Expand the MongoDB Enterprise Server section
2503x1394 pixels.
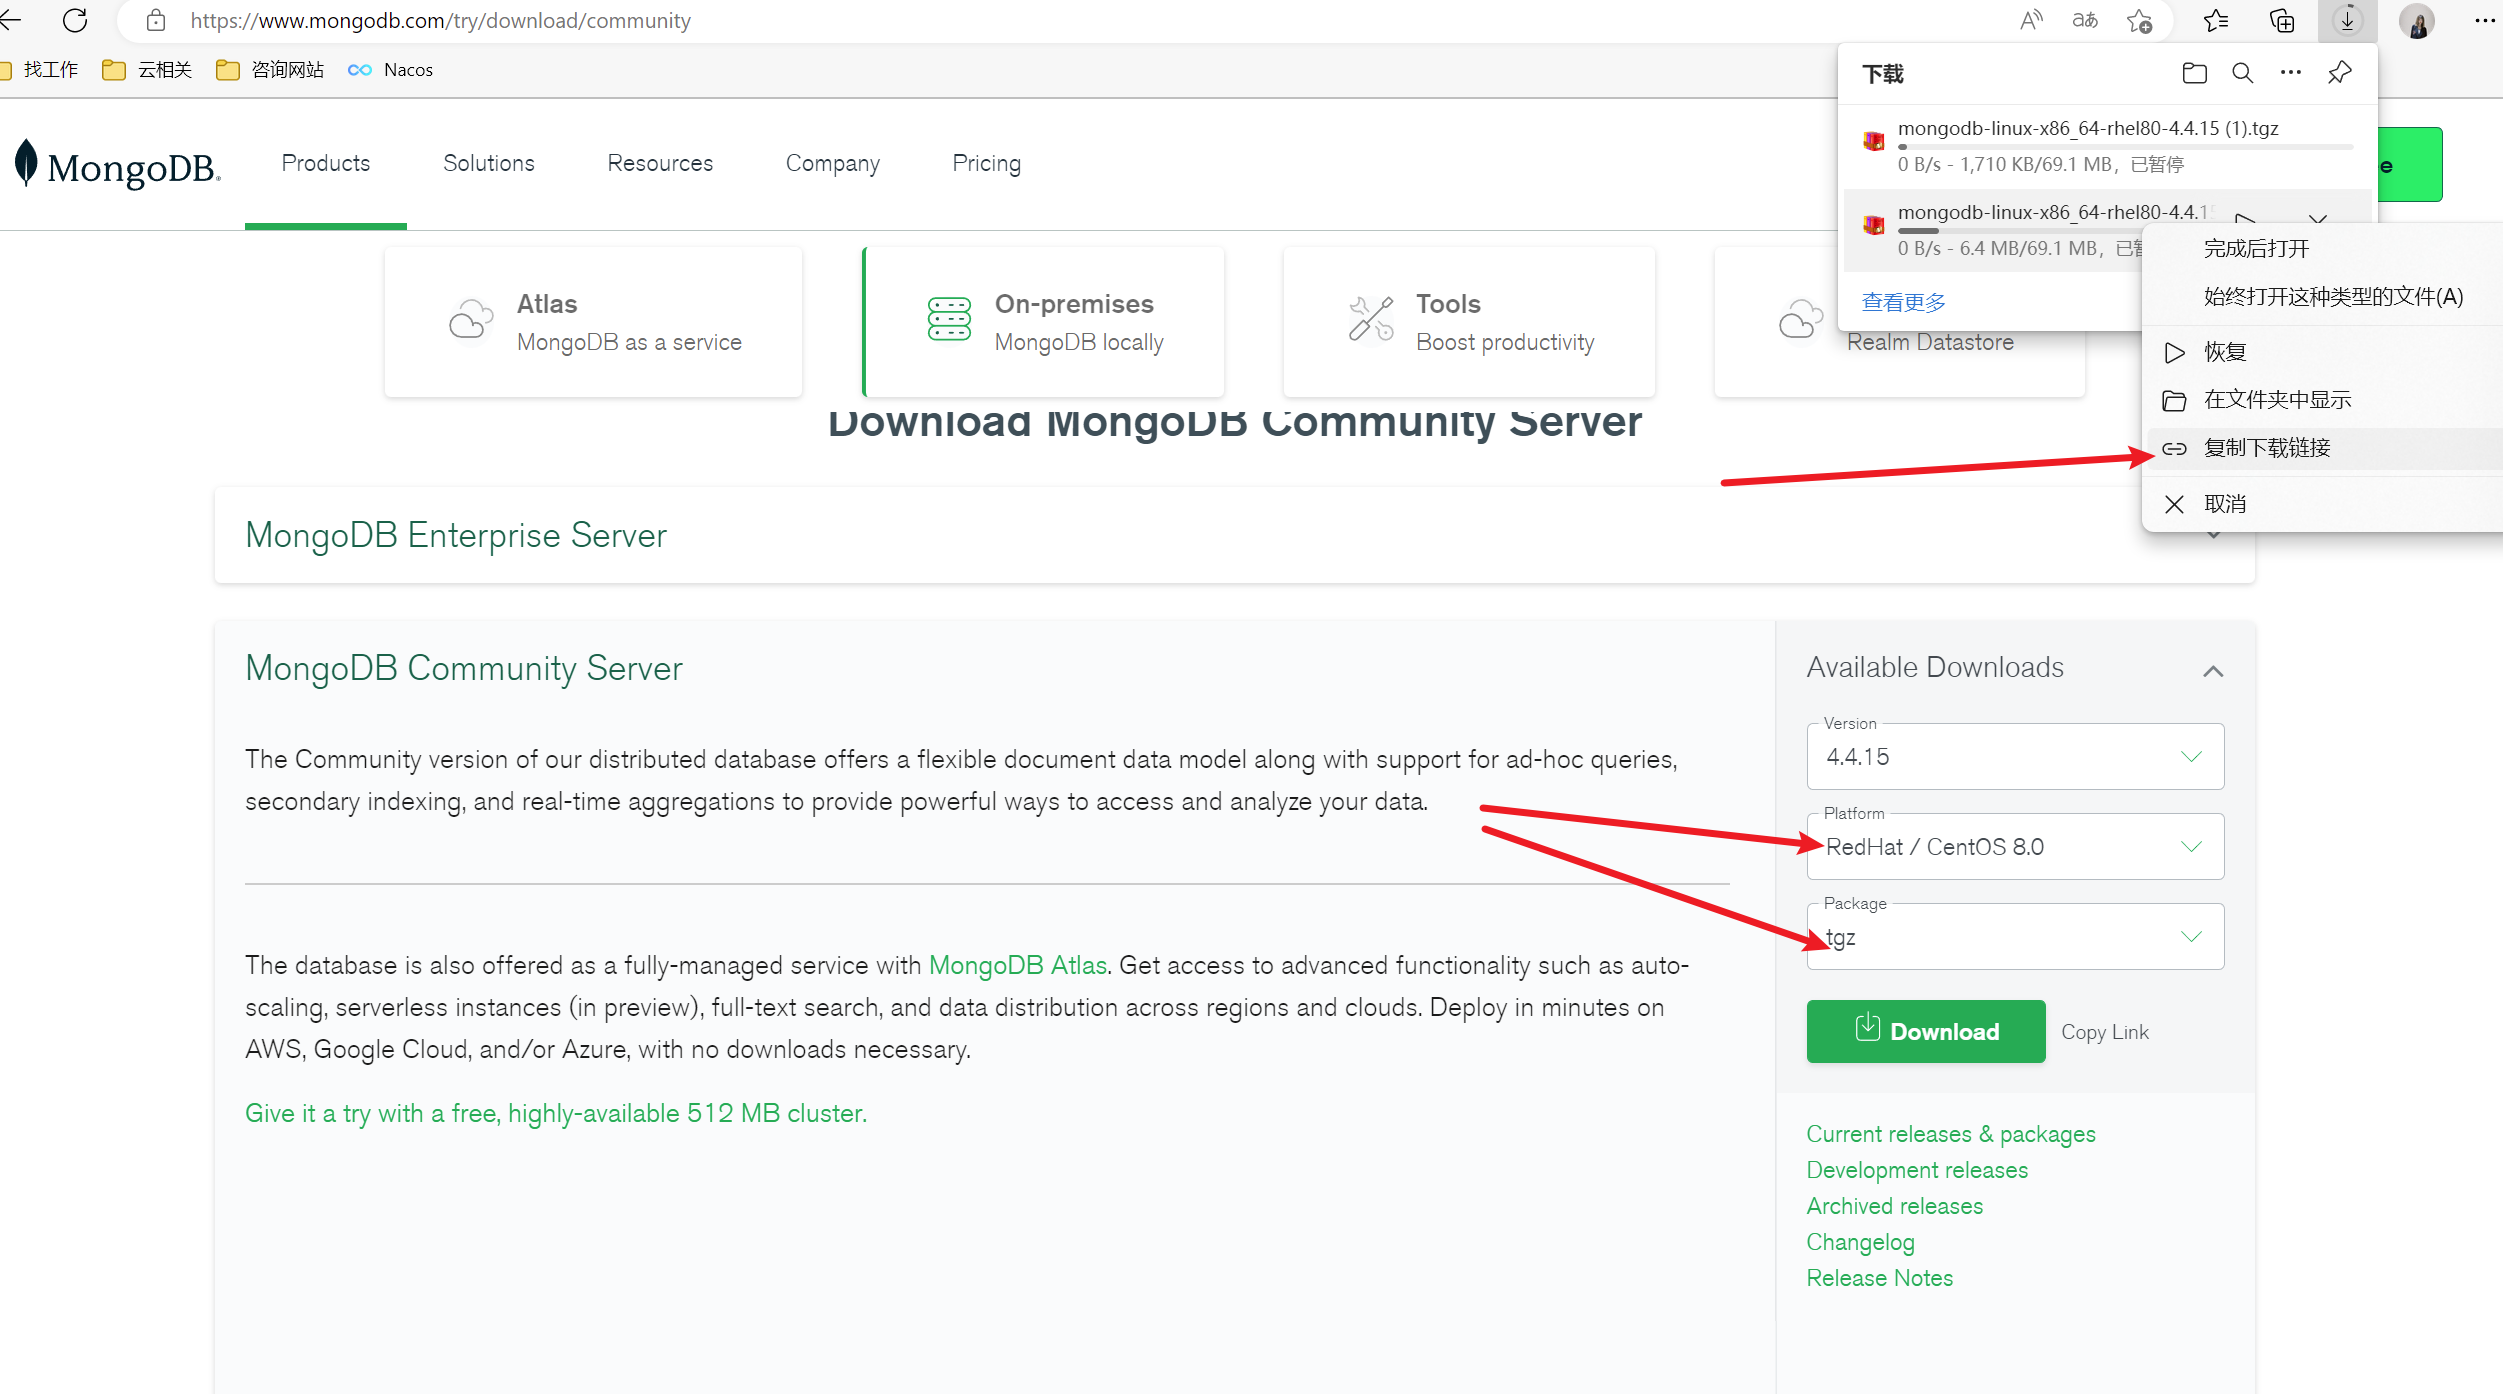(x=2213, y=535)
